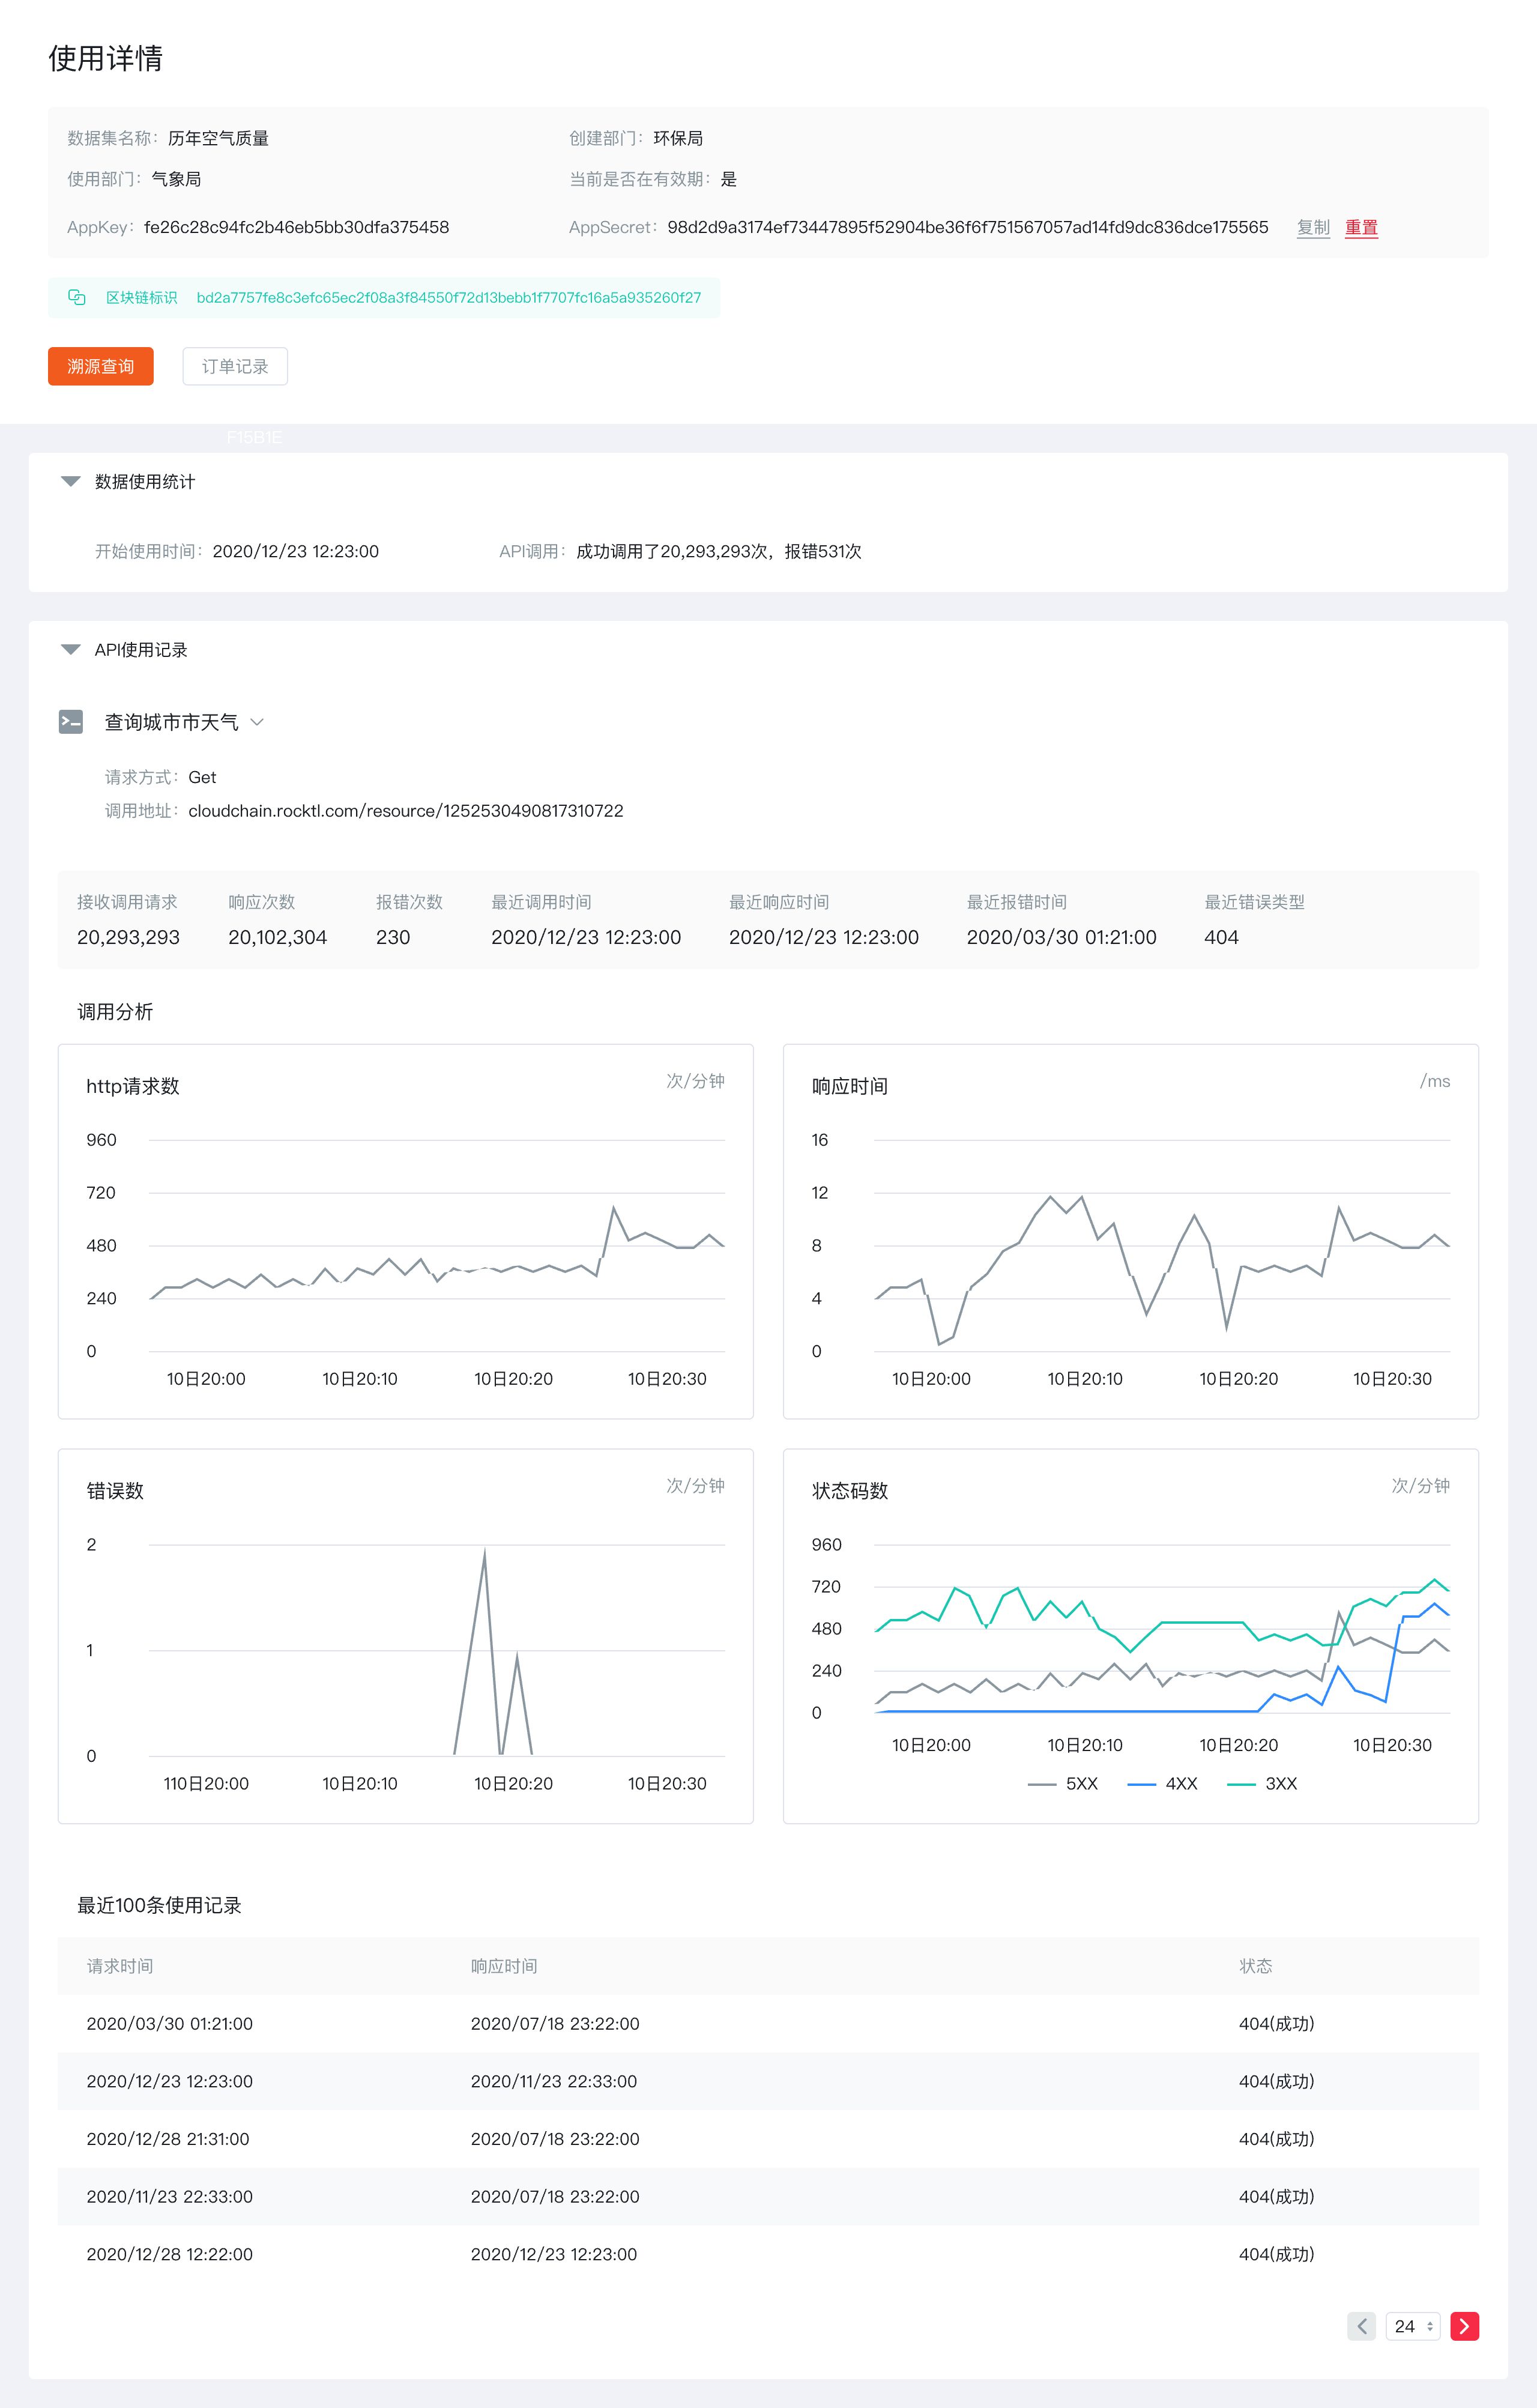Image resolution: width=1537 pixels, height=2408 pixels.
Task: Go to the previous records page
Action: [x=1361, y=2326]
